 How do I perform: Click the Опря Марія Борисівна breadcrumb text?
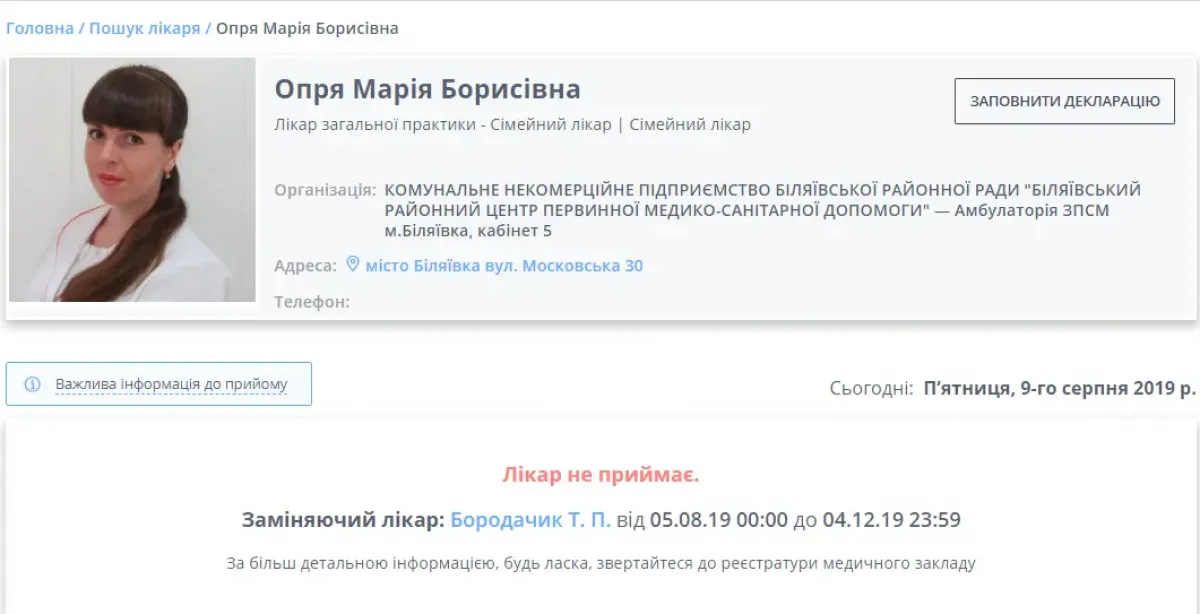click(307, 28)
